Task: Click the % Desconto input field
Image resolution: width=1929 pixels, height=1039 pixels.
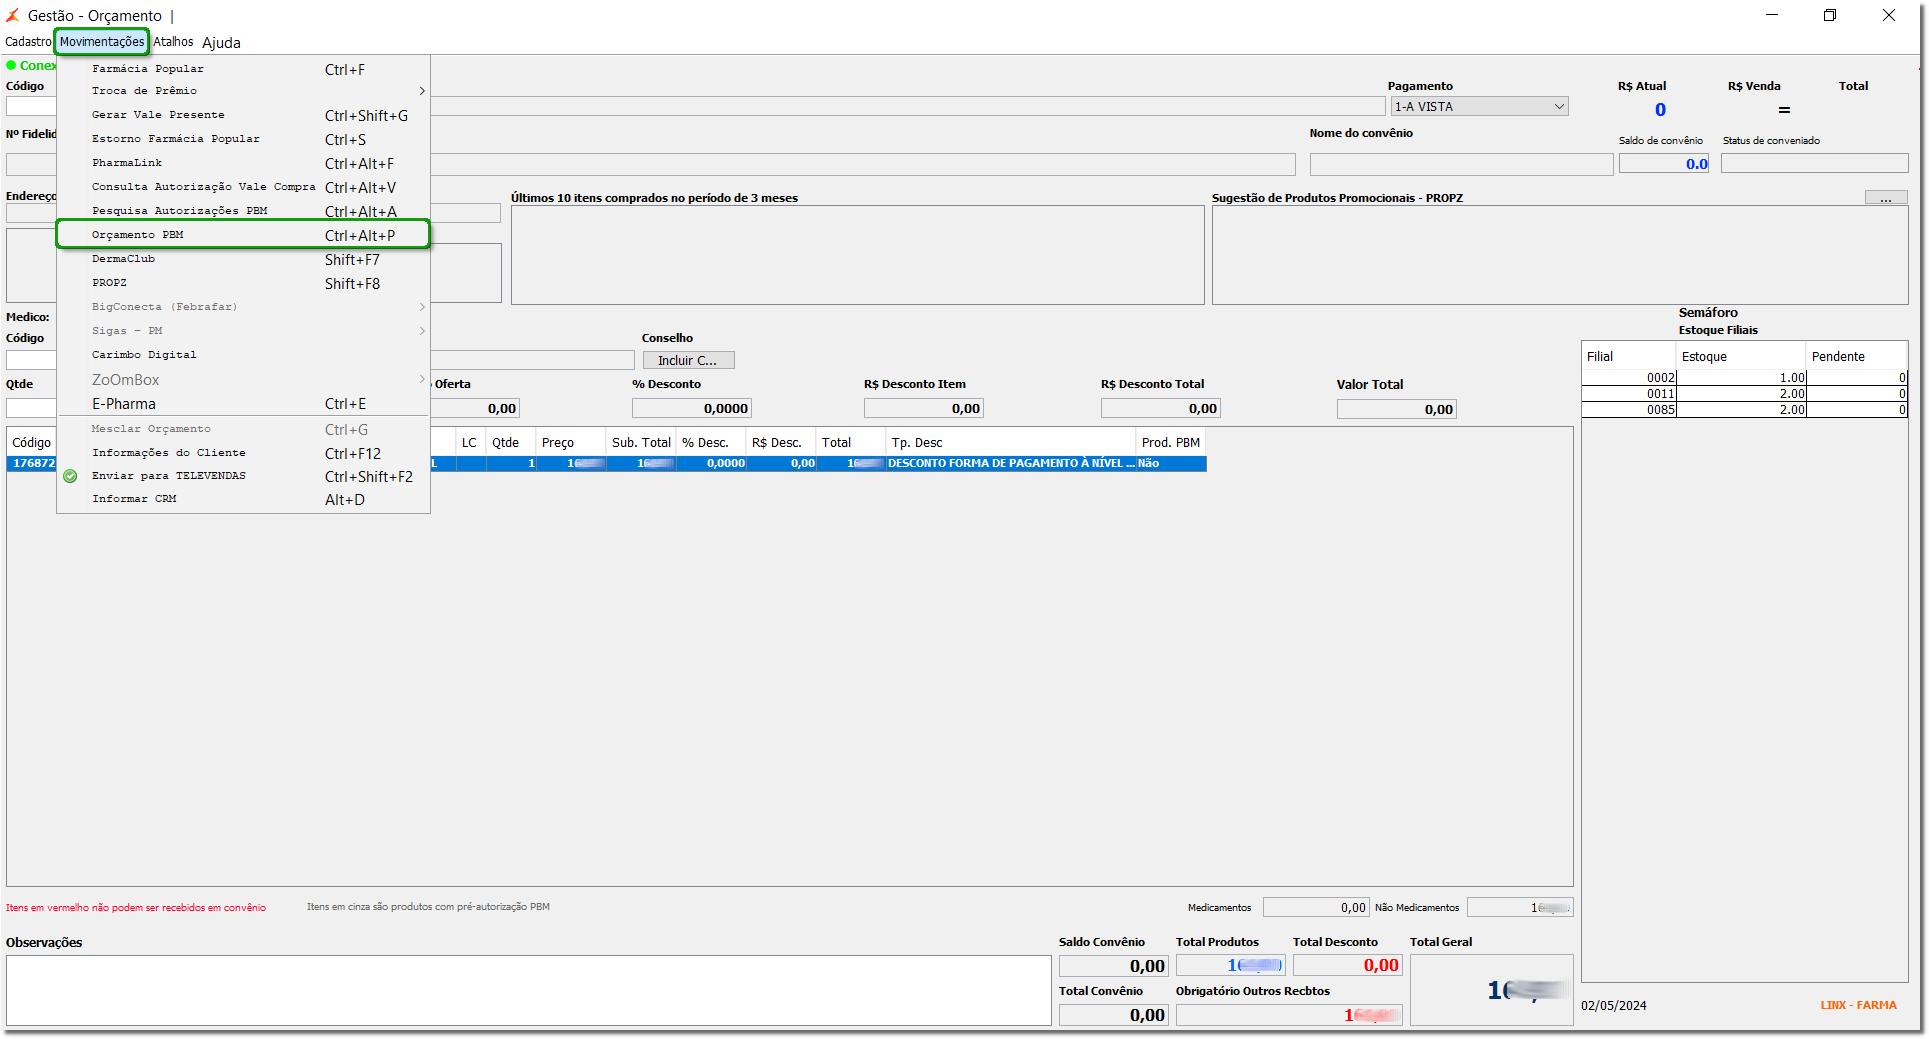Action: click(x=691, y=408)
